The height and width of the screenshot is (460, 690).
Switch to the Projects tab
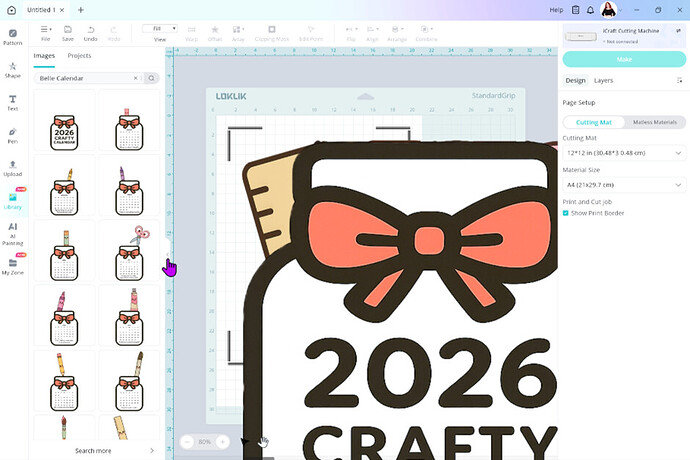(x=79, y=56)
